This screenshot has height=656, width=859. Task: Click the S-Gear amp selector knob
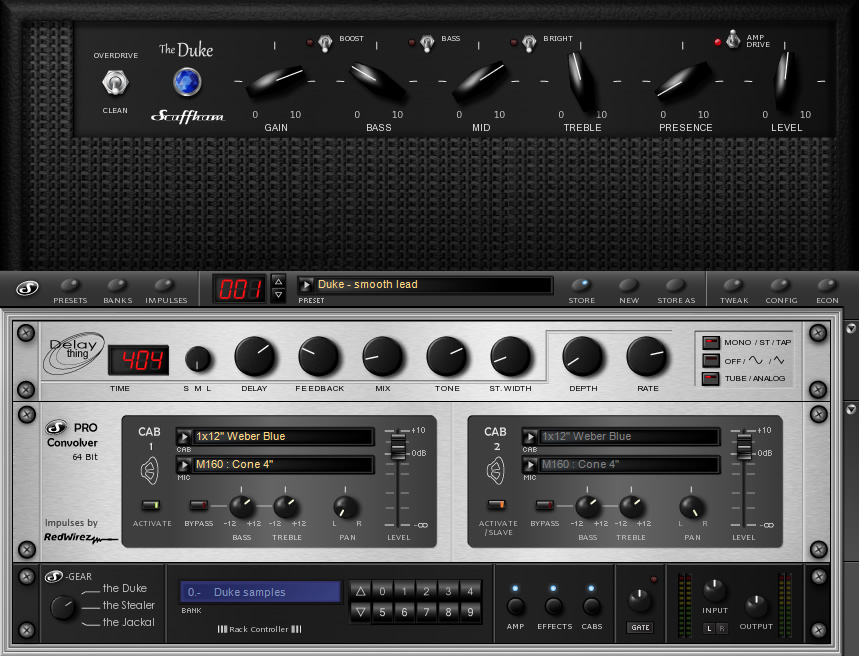pos(63,608)
